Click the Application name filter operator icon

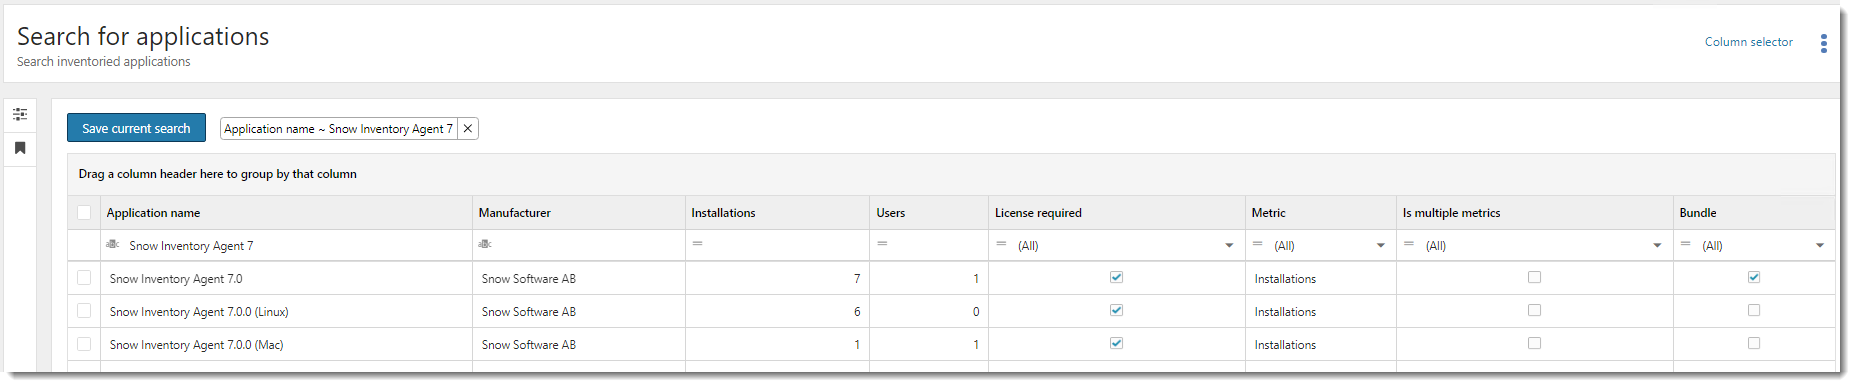(113, 244)
